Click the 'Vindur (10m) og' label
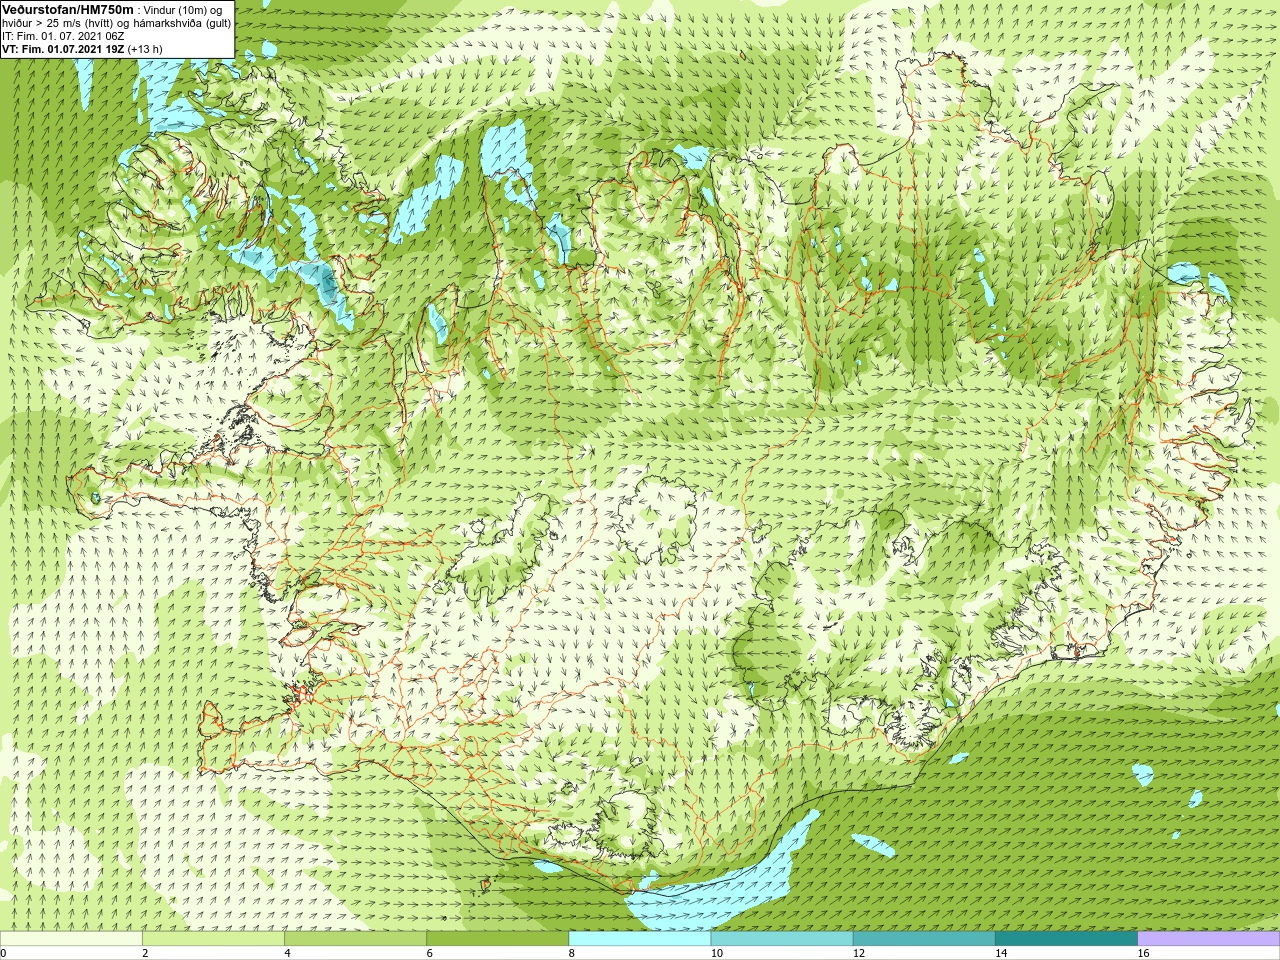 (x=183, y=10)
